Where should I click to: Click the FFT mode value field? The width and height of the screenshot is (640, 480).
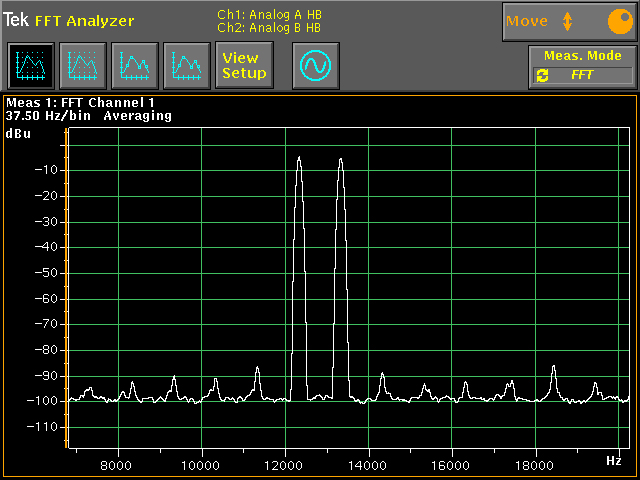tap(583, 75)
